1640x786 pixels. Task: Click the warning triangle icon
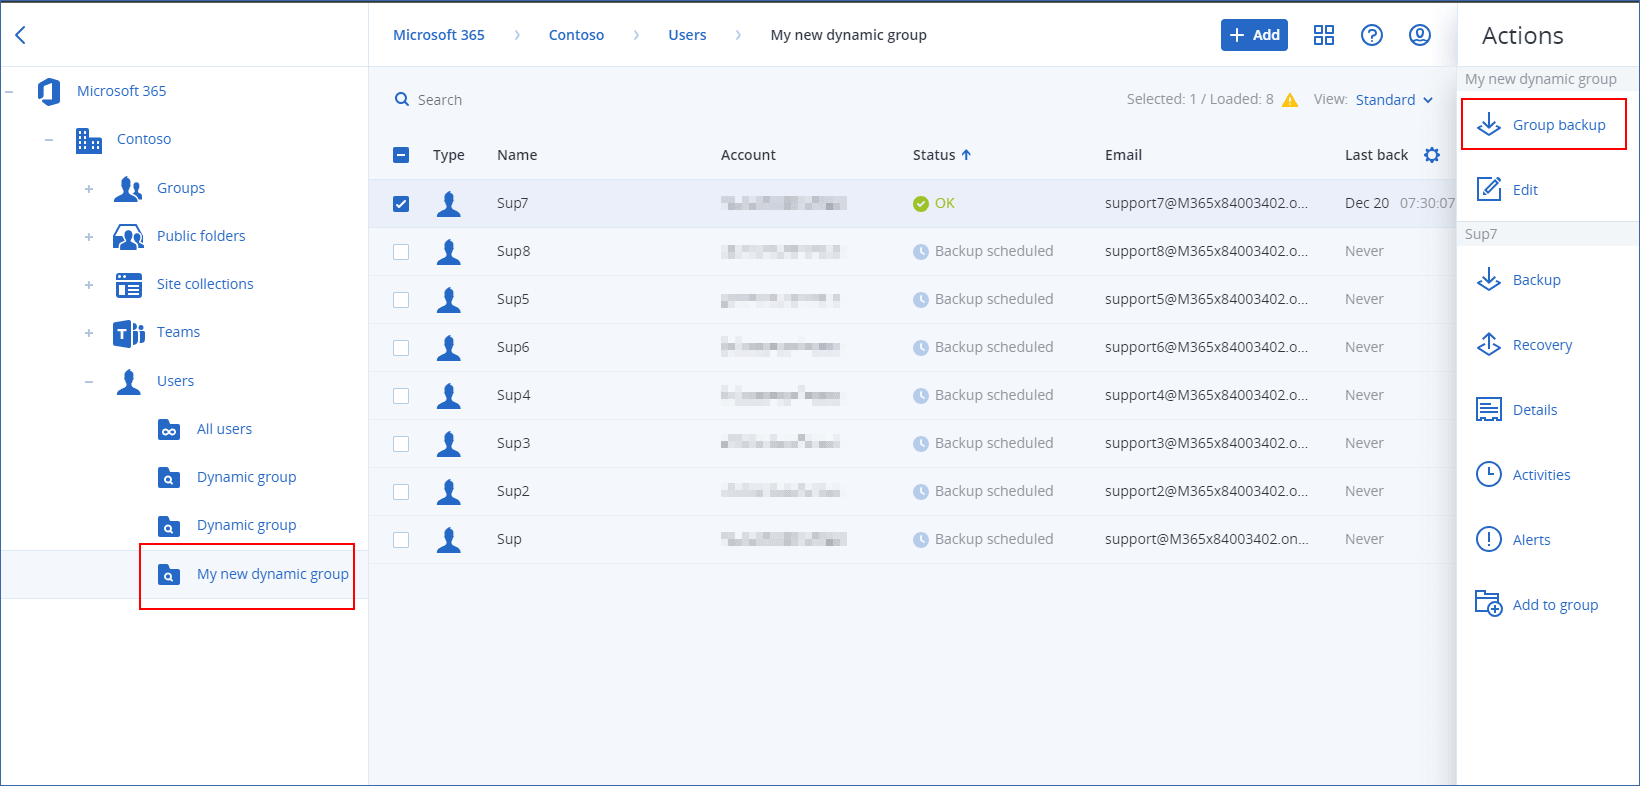tap(1290, 100)
